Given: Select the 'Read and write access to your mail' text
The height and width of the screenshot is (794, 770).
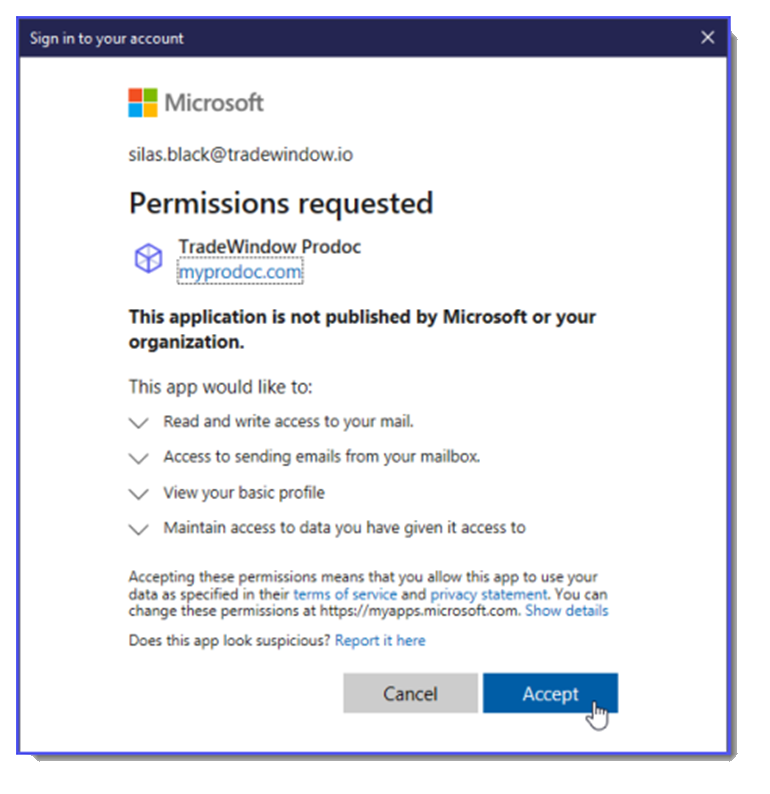Looking at the screenshot, I should [x=288, y=421].
